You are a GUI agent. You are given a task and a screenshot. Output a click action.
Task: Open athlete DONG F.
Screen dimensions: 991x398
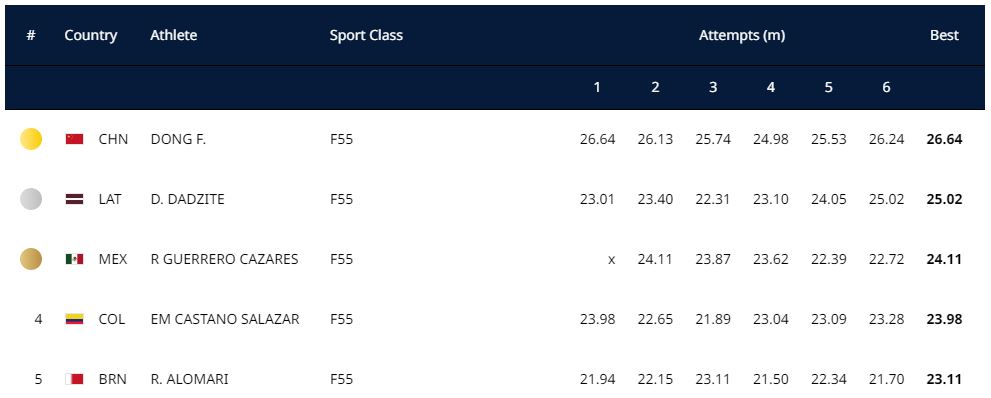tap(178, 140)
